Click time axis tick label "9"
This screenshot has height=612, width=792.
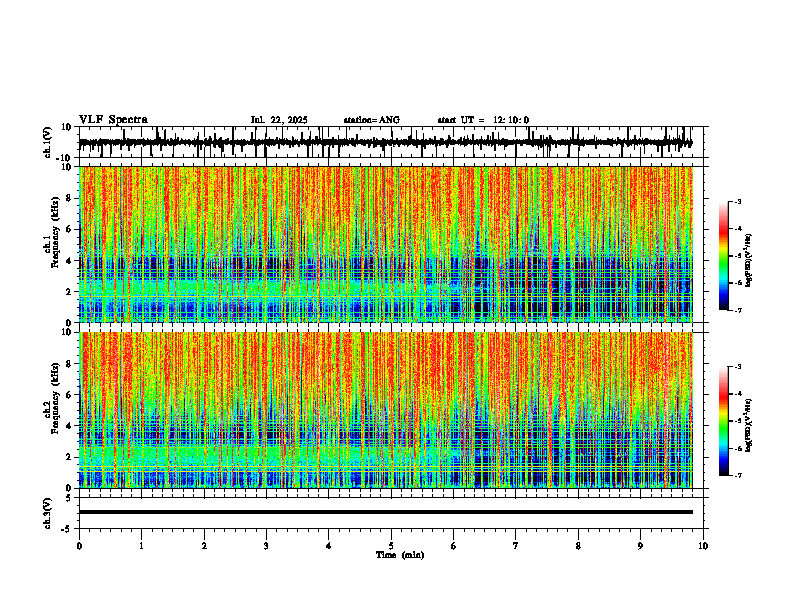[x=640, y=546]
